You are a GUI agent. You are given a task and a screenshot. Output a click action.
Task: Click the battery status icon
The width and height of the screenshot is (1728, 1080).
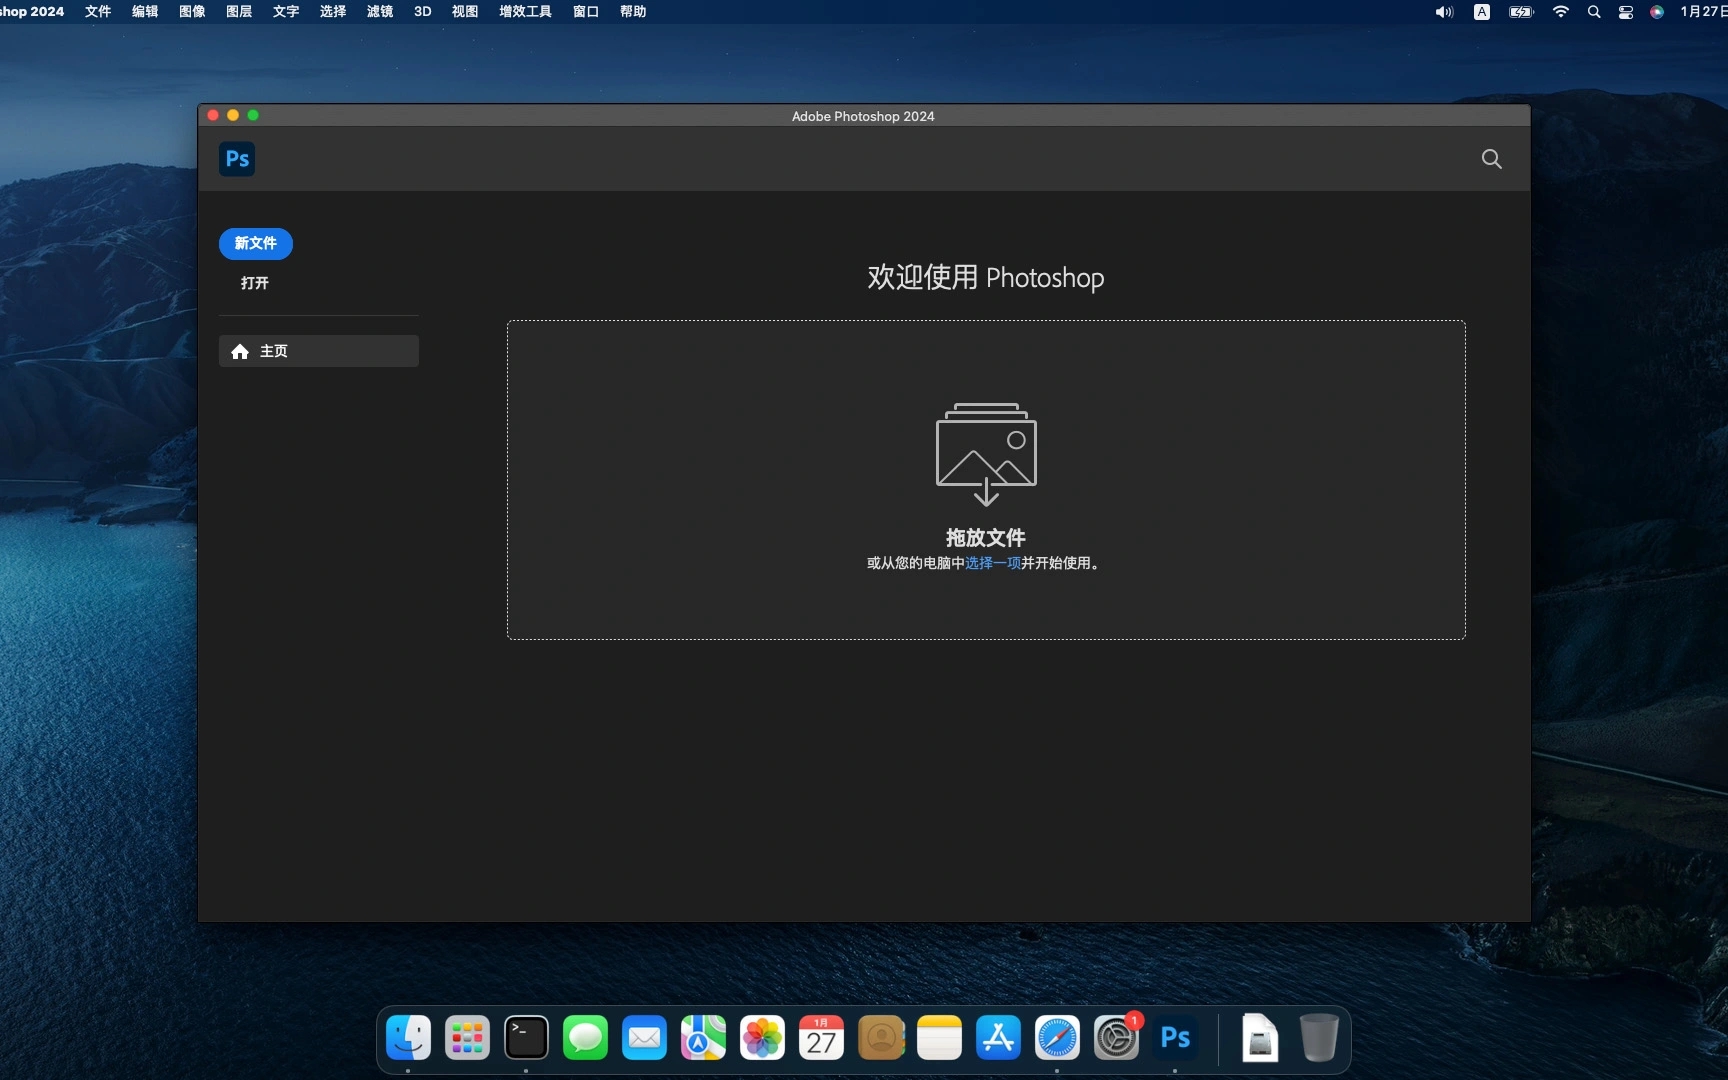1521,12
